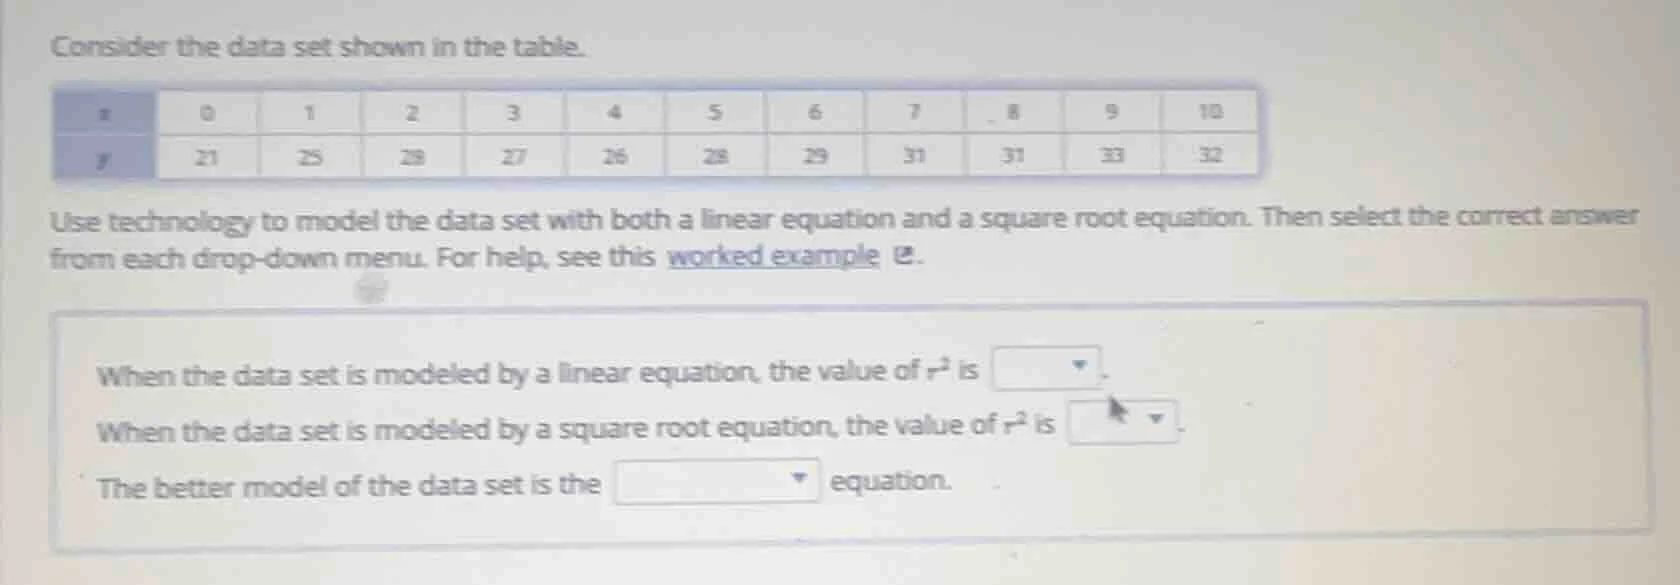Screen dimensions: 1680x585
Task: Select the table cell showing y value 32
Action: pyautogui.click(x=1210, y=155)
